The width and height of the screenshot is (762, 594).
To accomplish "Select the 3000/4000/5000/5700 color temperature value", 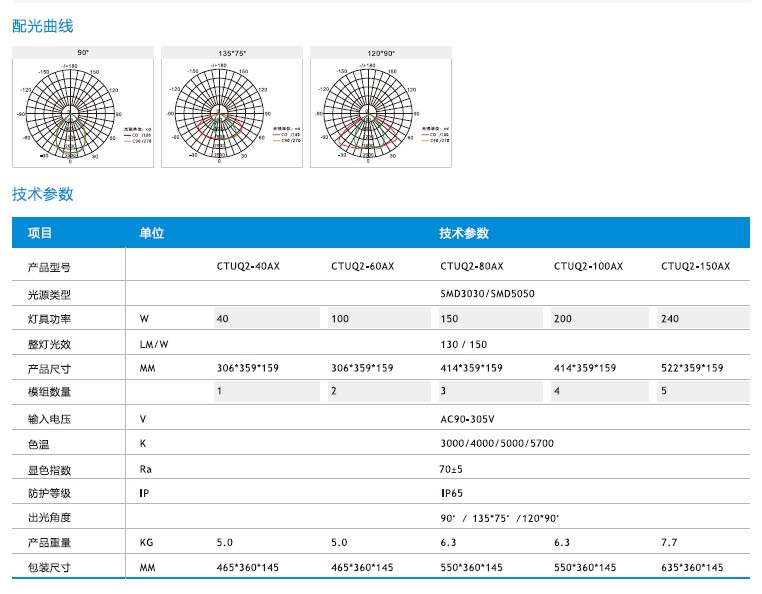I will coord(497,443).
